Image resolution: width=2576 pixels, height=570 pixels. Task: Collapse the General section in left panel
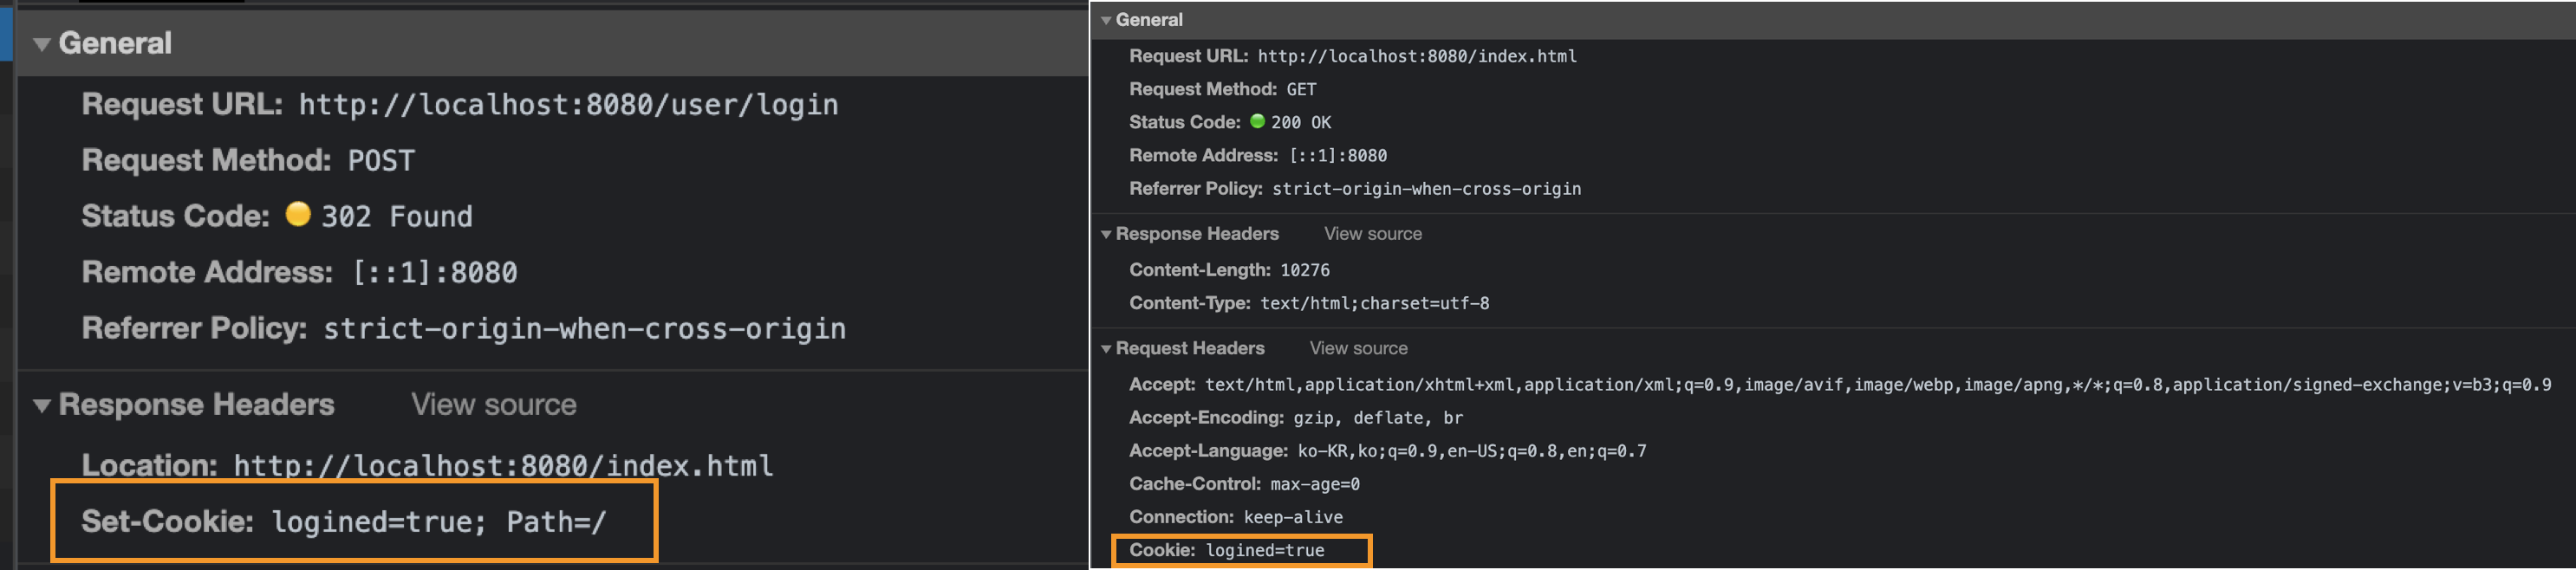(42, 44)
